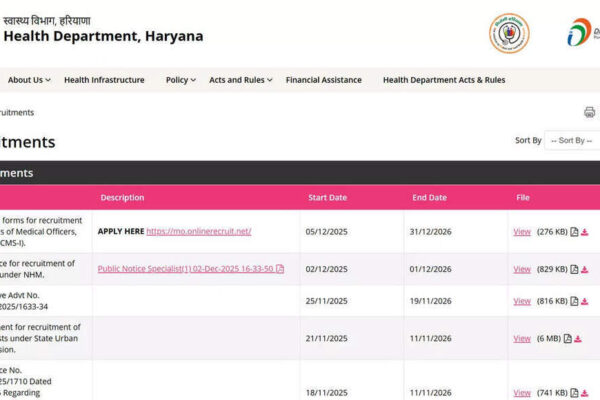Viewport: 600px width, 400px height.
Task: View the file dated 21/11/2025
Action: 522,339
